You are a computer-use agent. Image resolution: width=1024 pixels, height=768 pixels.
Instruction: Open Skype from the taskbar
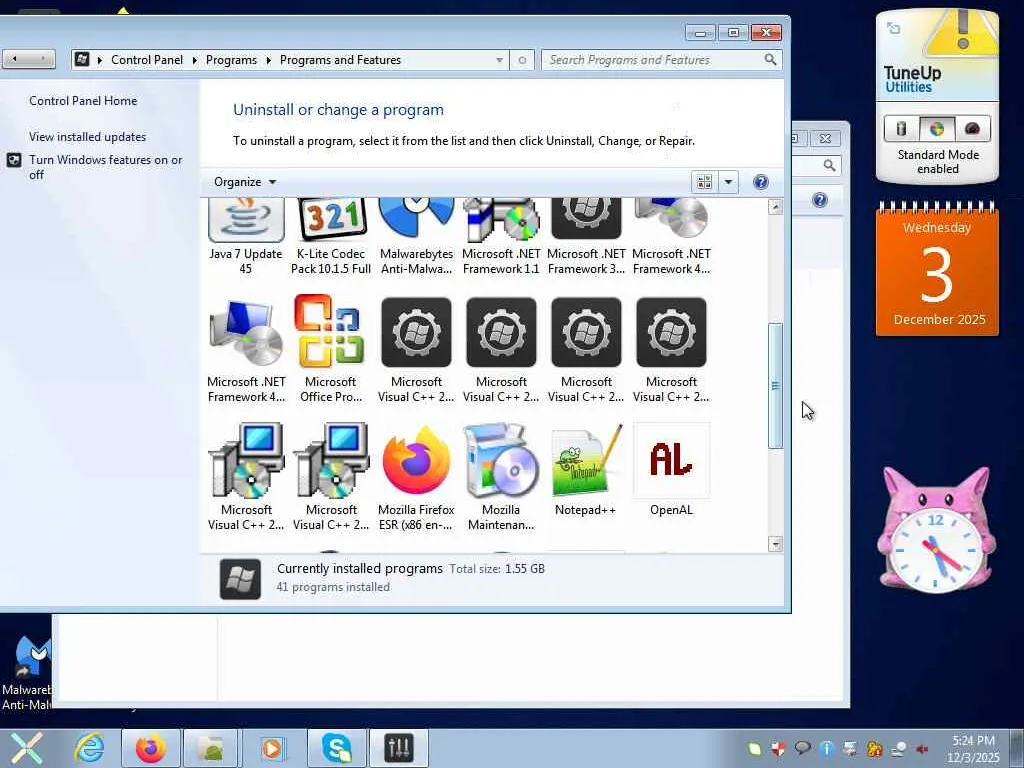(336, 748)
